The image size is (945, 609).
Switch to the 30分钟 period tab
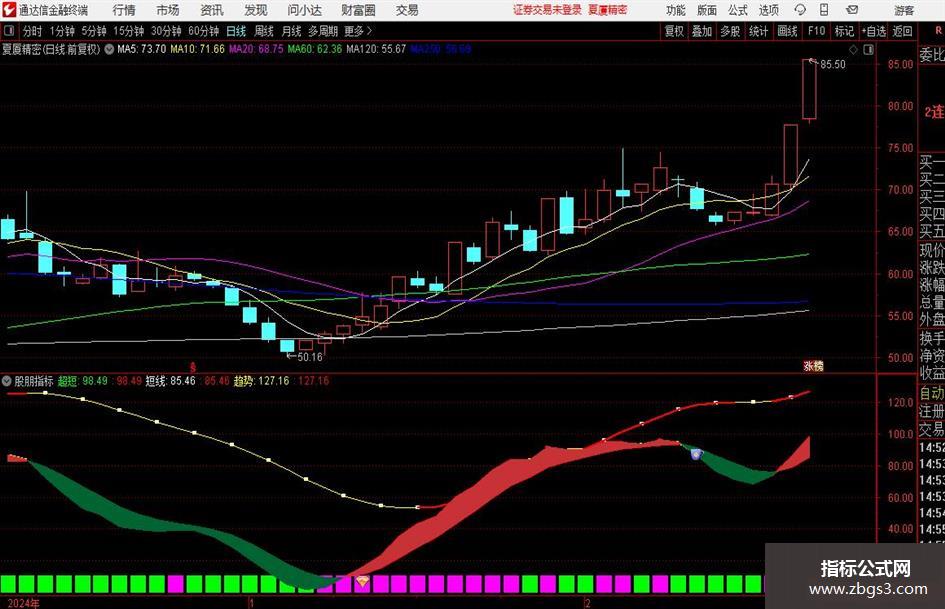pos(166,31)
